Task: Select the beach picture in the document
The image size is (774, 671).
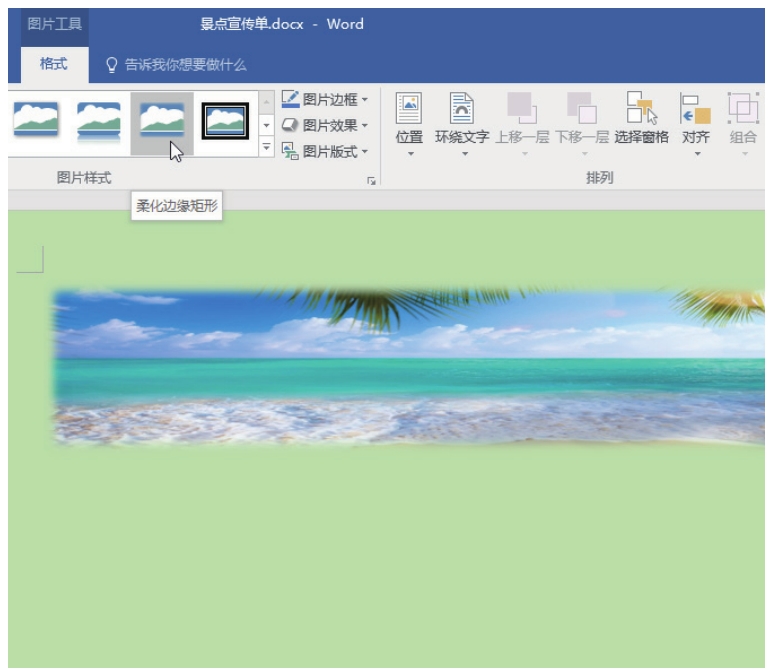Action: click(409, 368)
